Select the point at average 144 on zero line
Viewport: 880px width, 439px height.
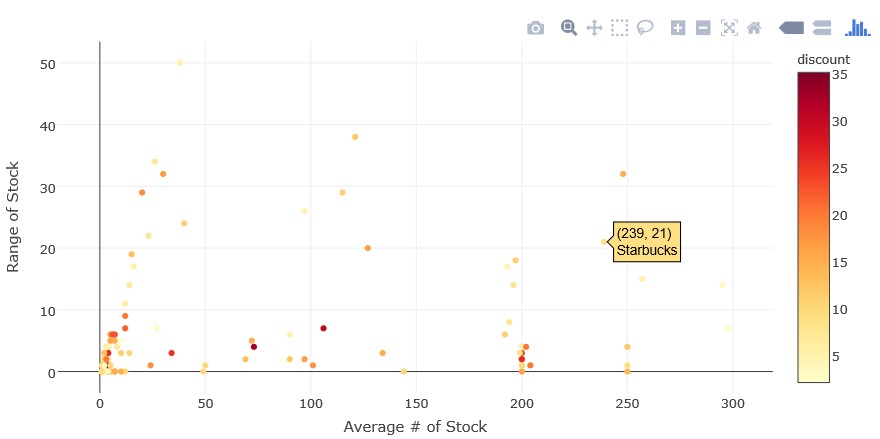pyautogui.click(x=404, y=372)
